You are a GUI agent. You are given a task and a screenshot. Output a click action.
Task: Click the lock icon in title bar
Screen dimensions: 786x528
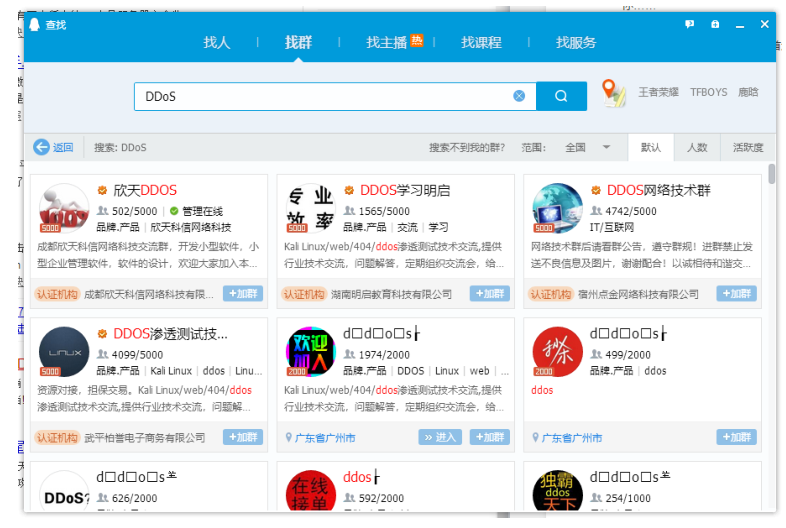(714, 24)
